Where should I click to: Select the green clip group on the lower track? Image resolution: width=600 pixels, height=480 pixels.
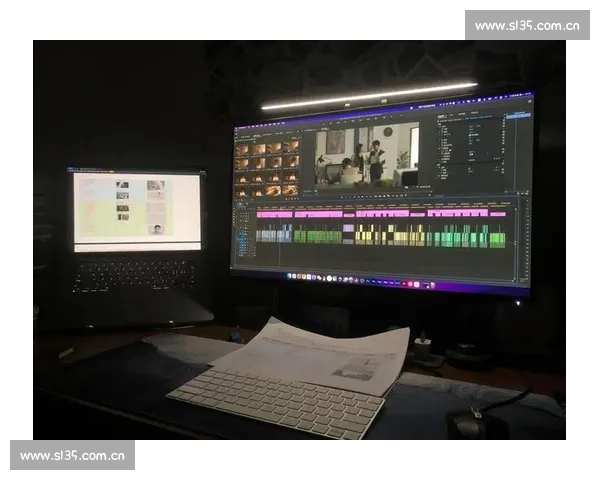click(x=316, y=237)
